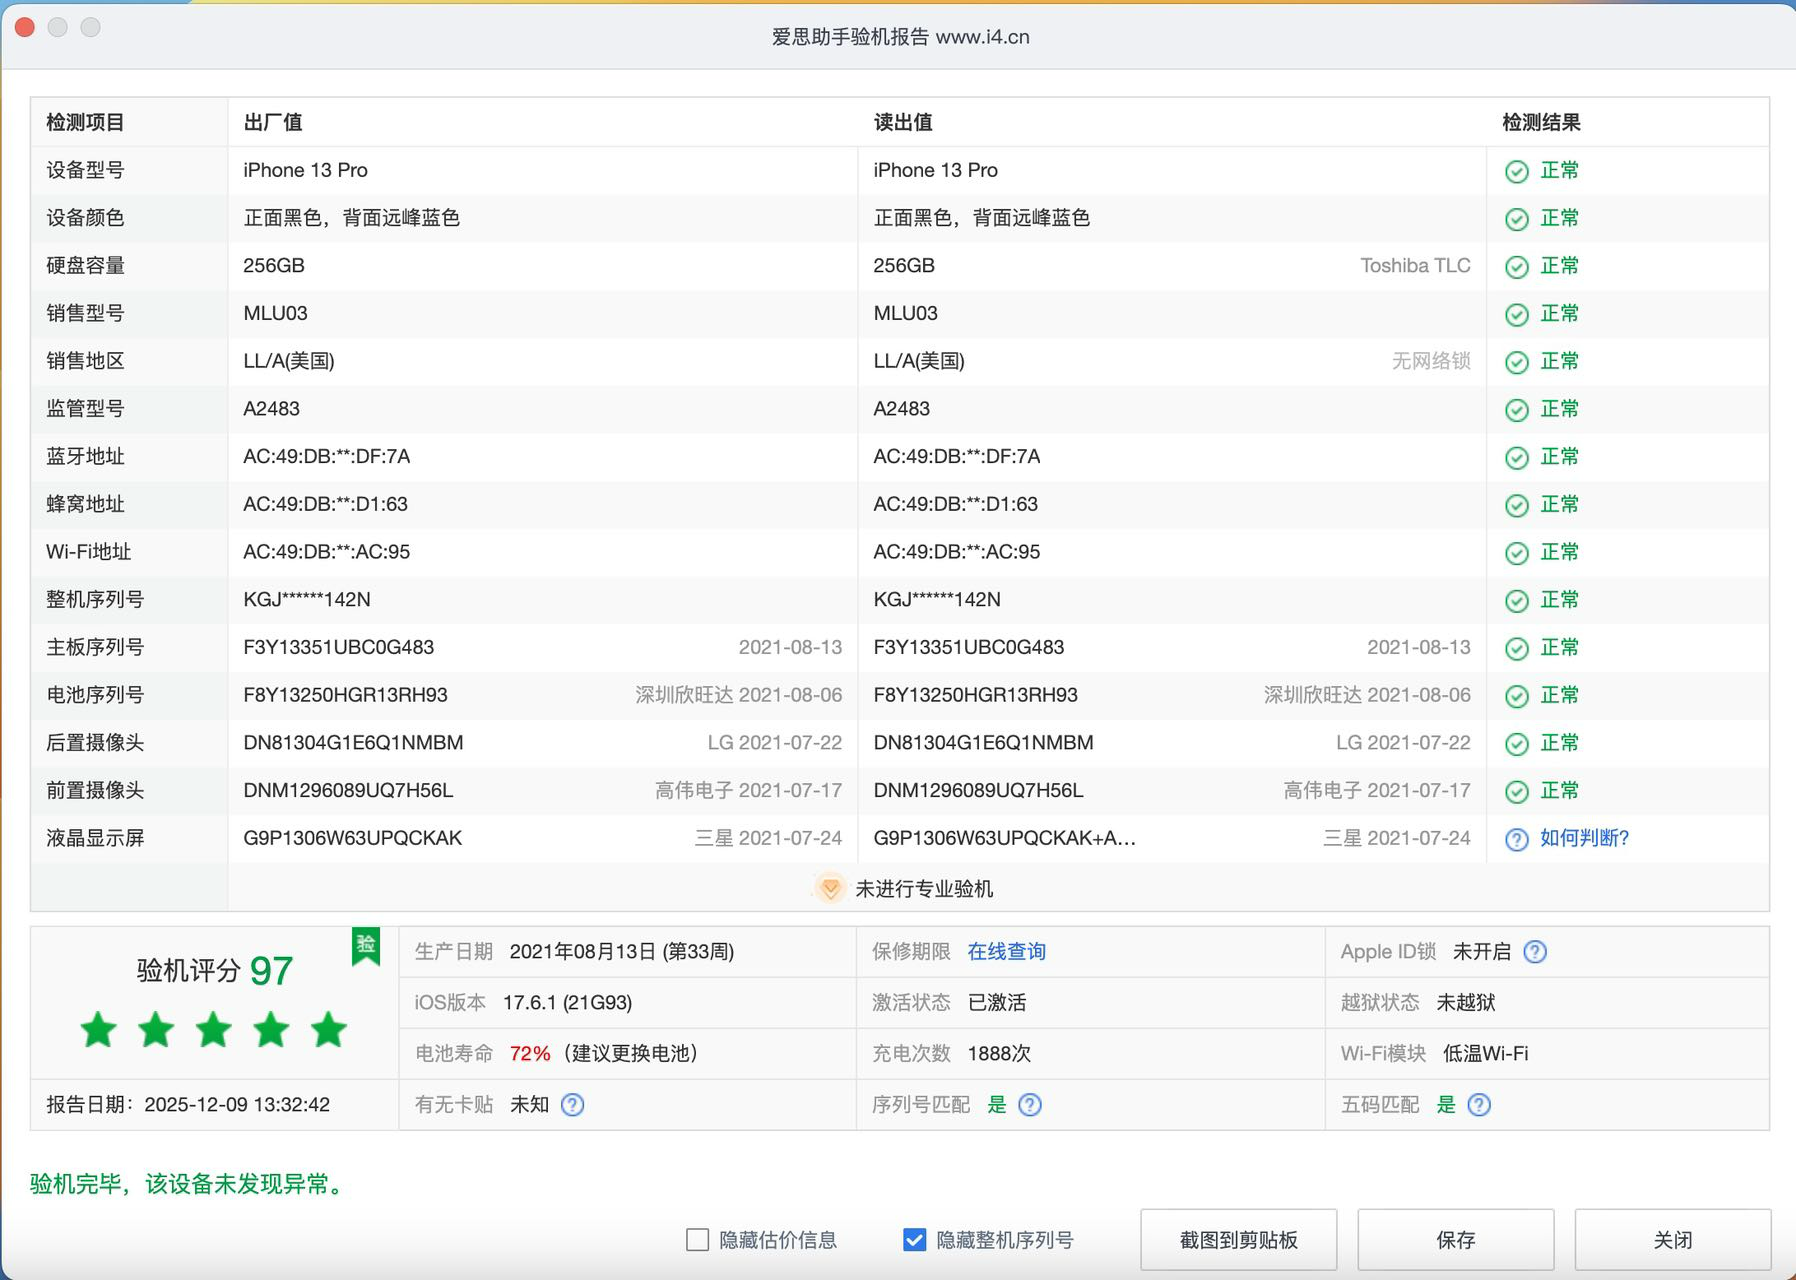This screenshot has height=1280, width=1796.
Task: Click question mark beside 有无卡贴 未知
Action: [x=572, y=1105]
